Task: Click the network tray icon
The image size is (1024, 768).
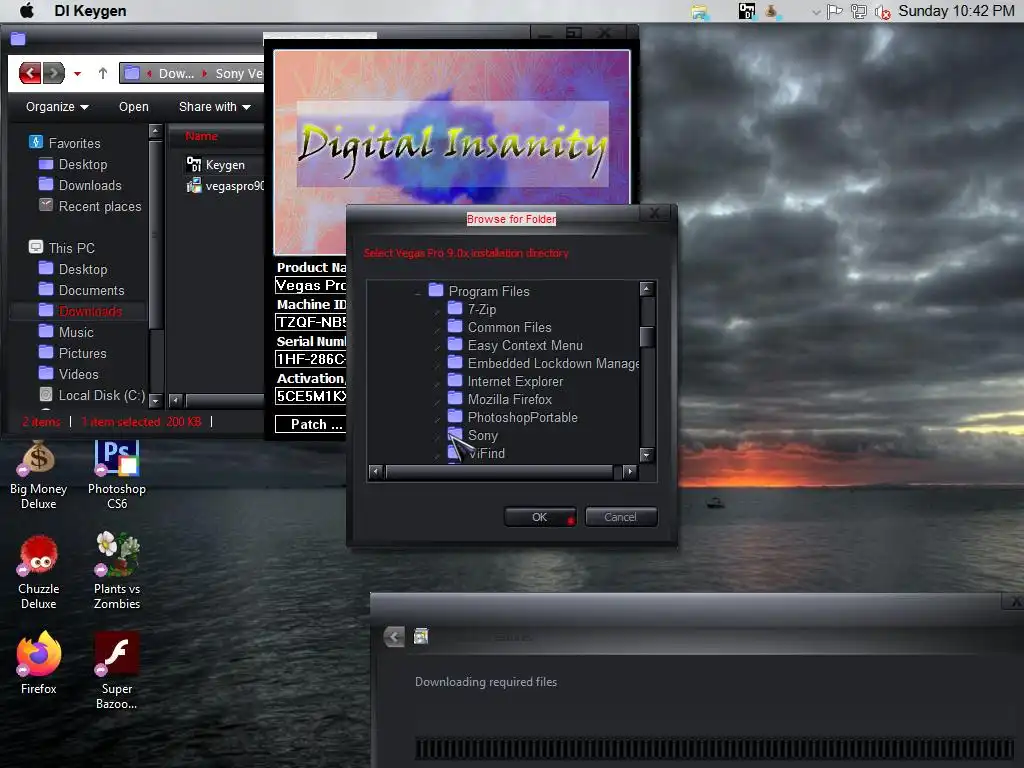Action: [x=858, y=12]
